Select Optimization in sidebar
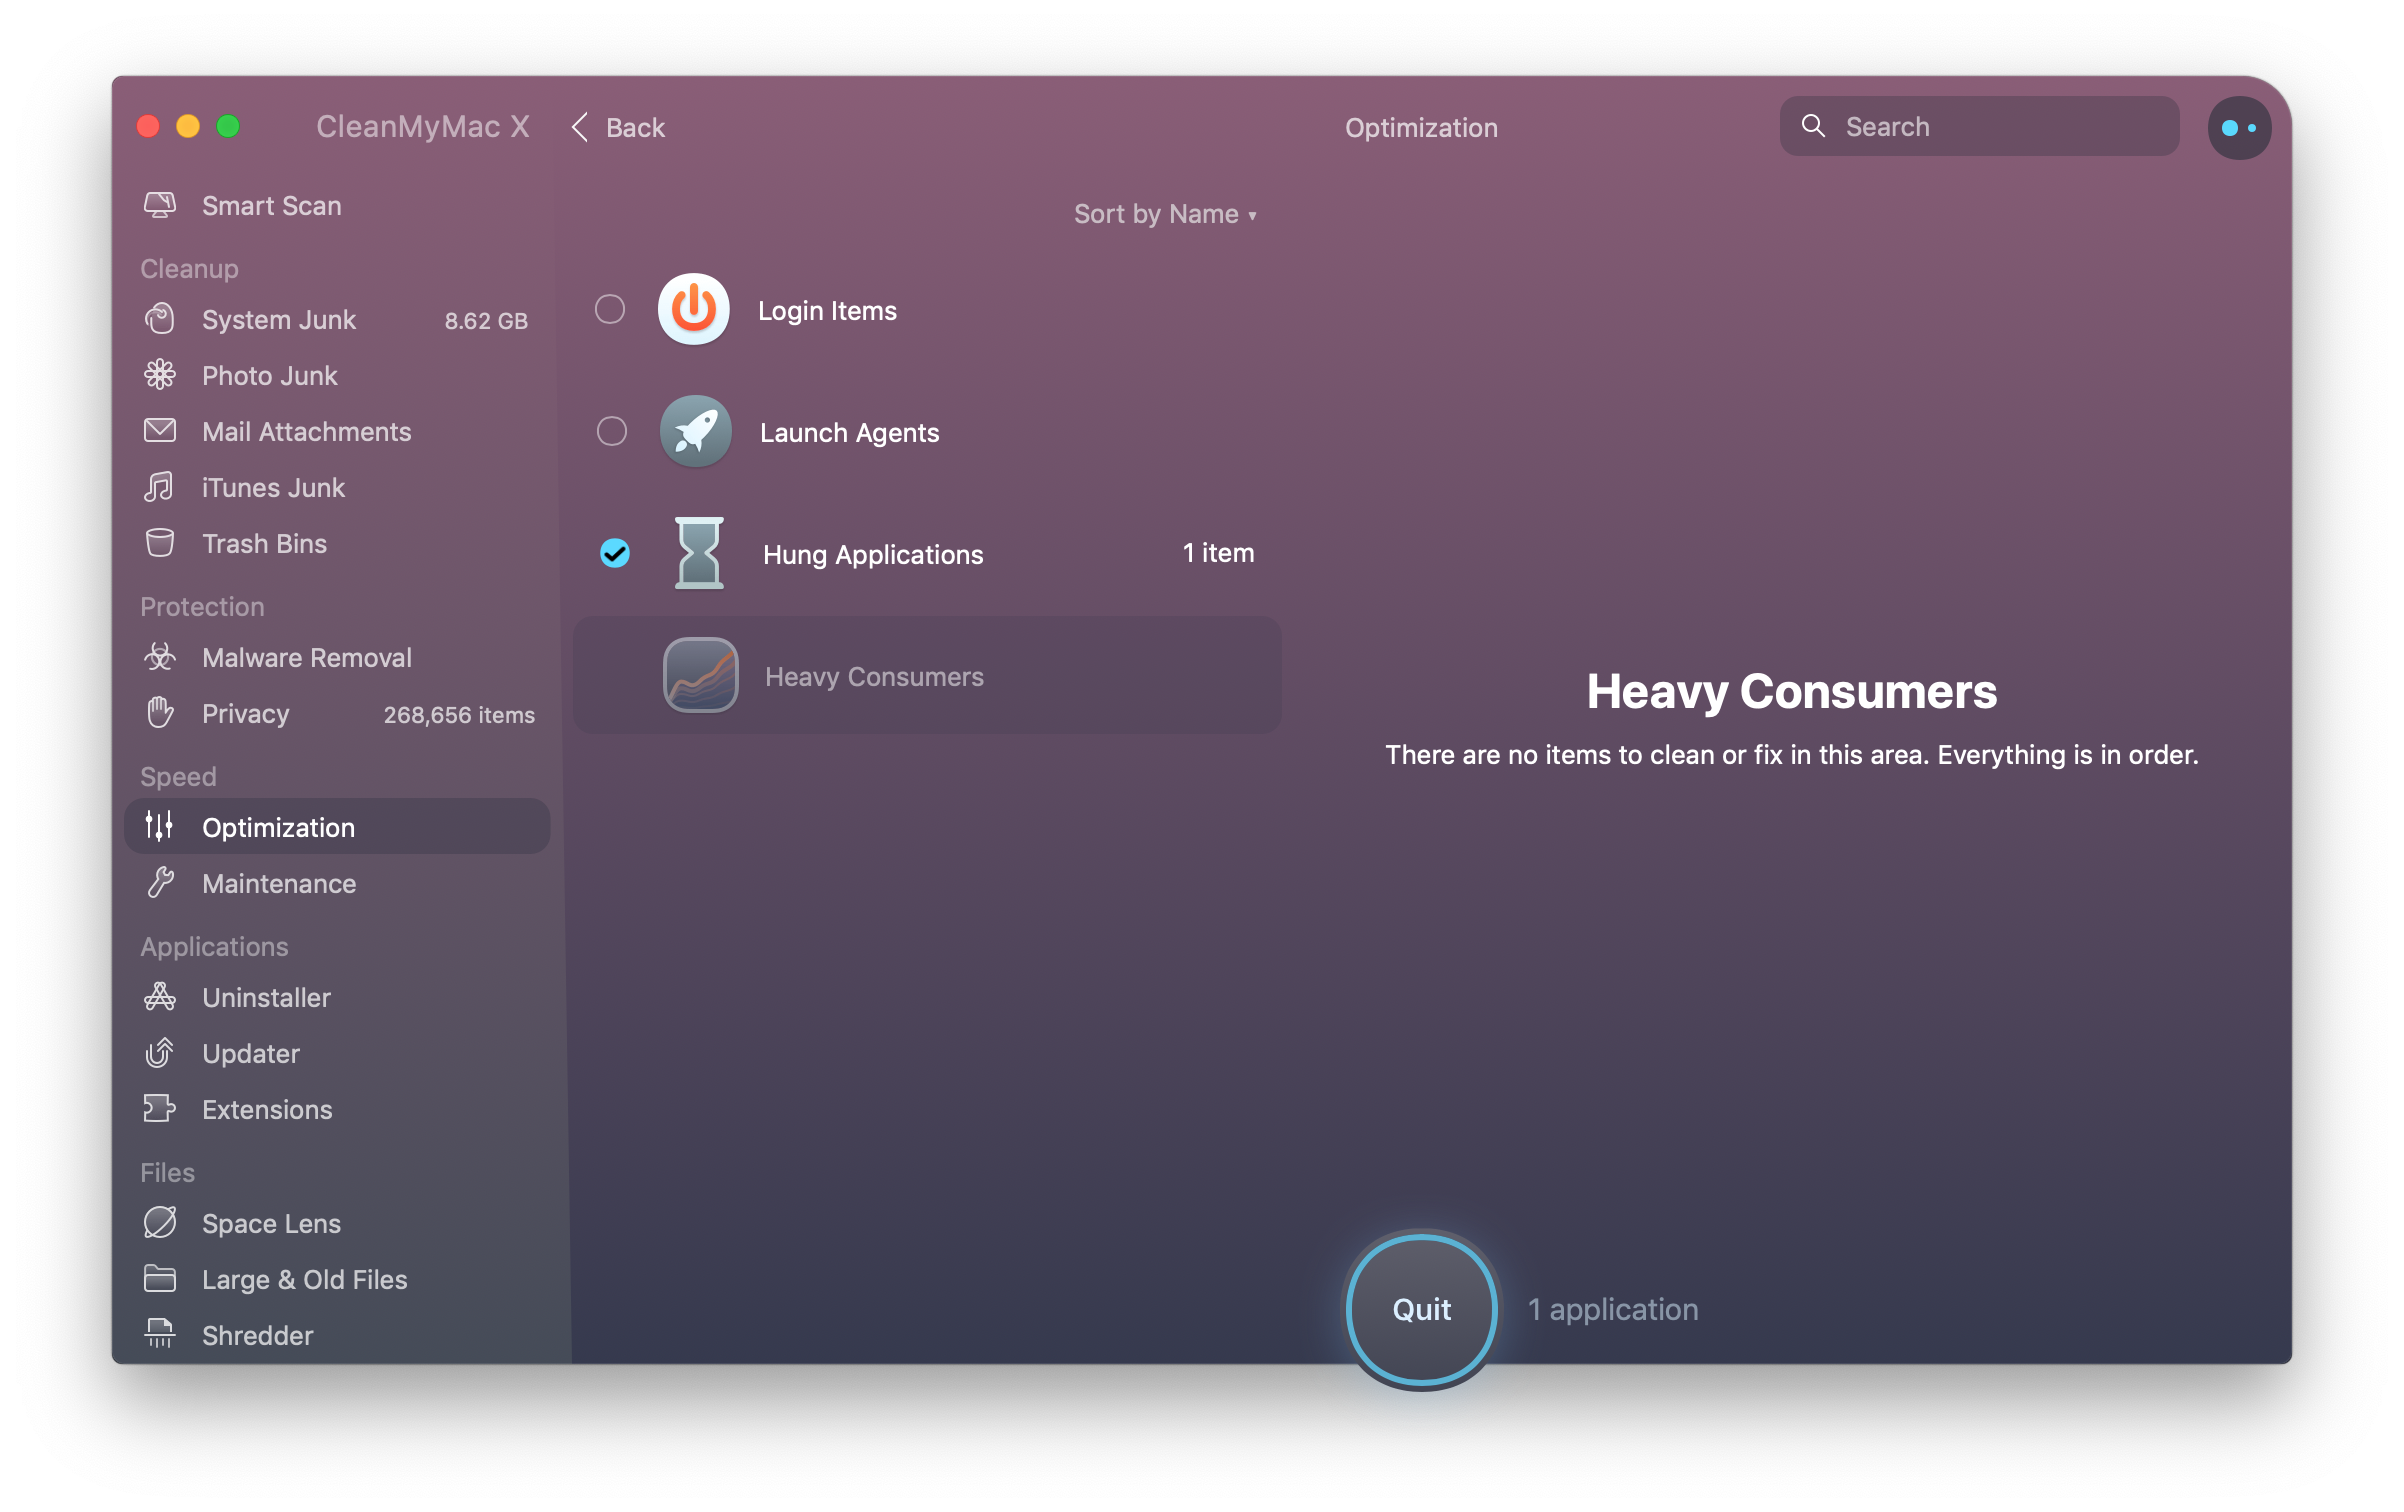Image resolution: width=2404 pixels, height=1512 pixels. click(337, 826)
